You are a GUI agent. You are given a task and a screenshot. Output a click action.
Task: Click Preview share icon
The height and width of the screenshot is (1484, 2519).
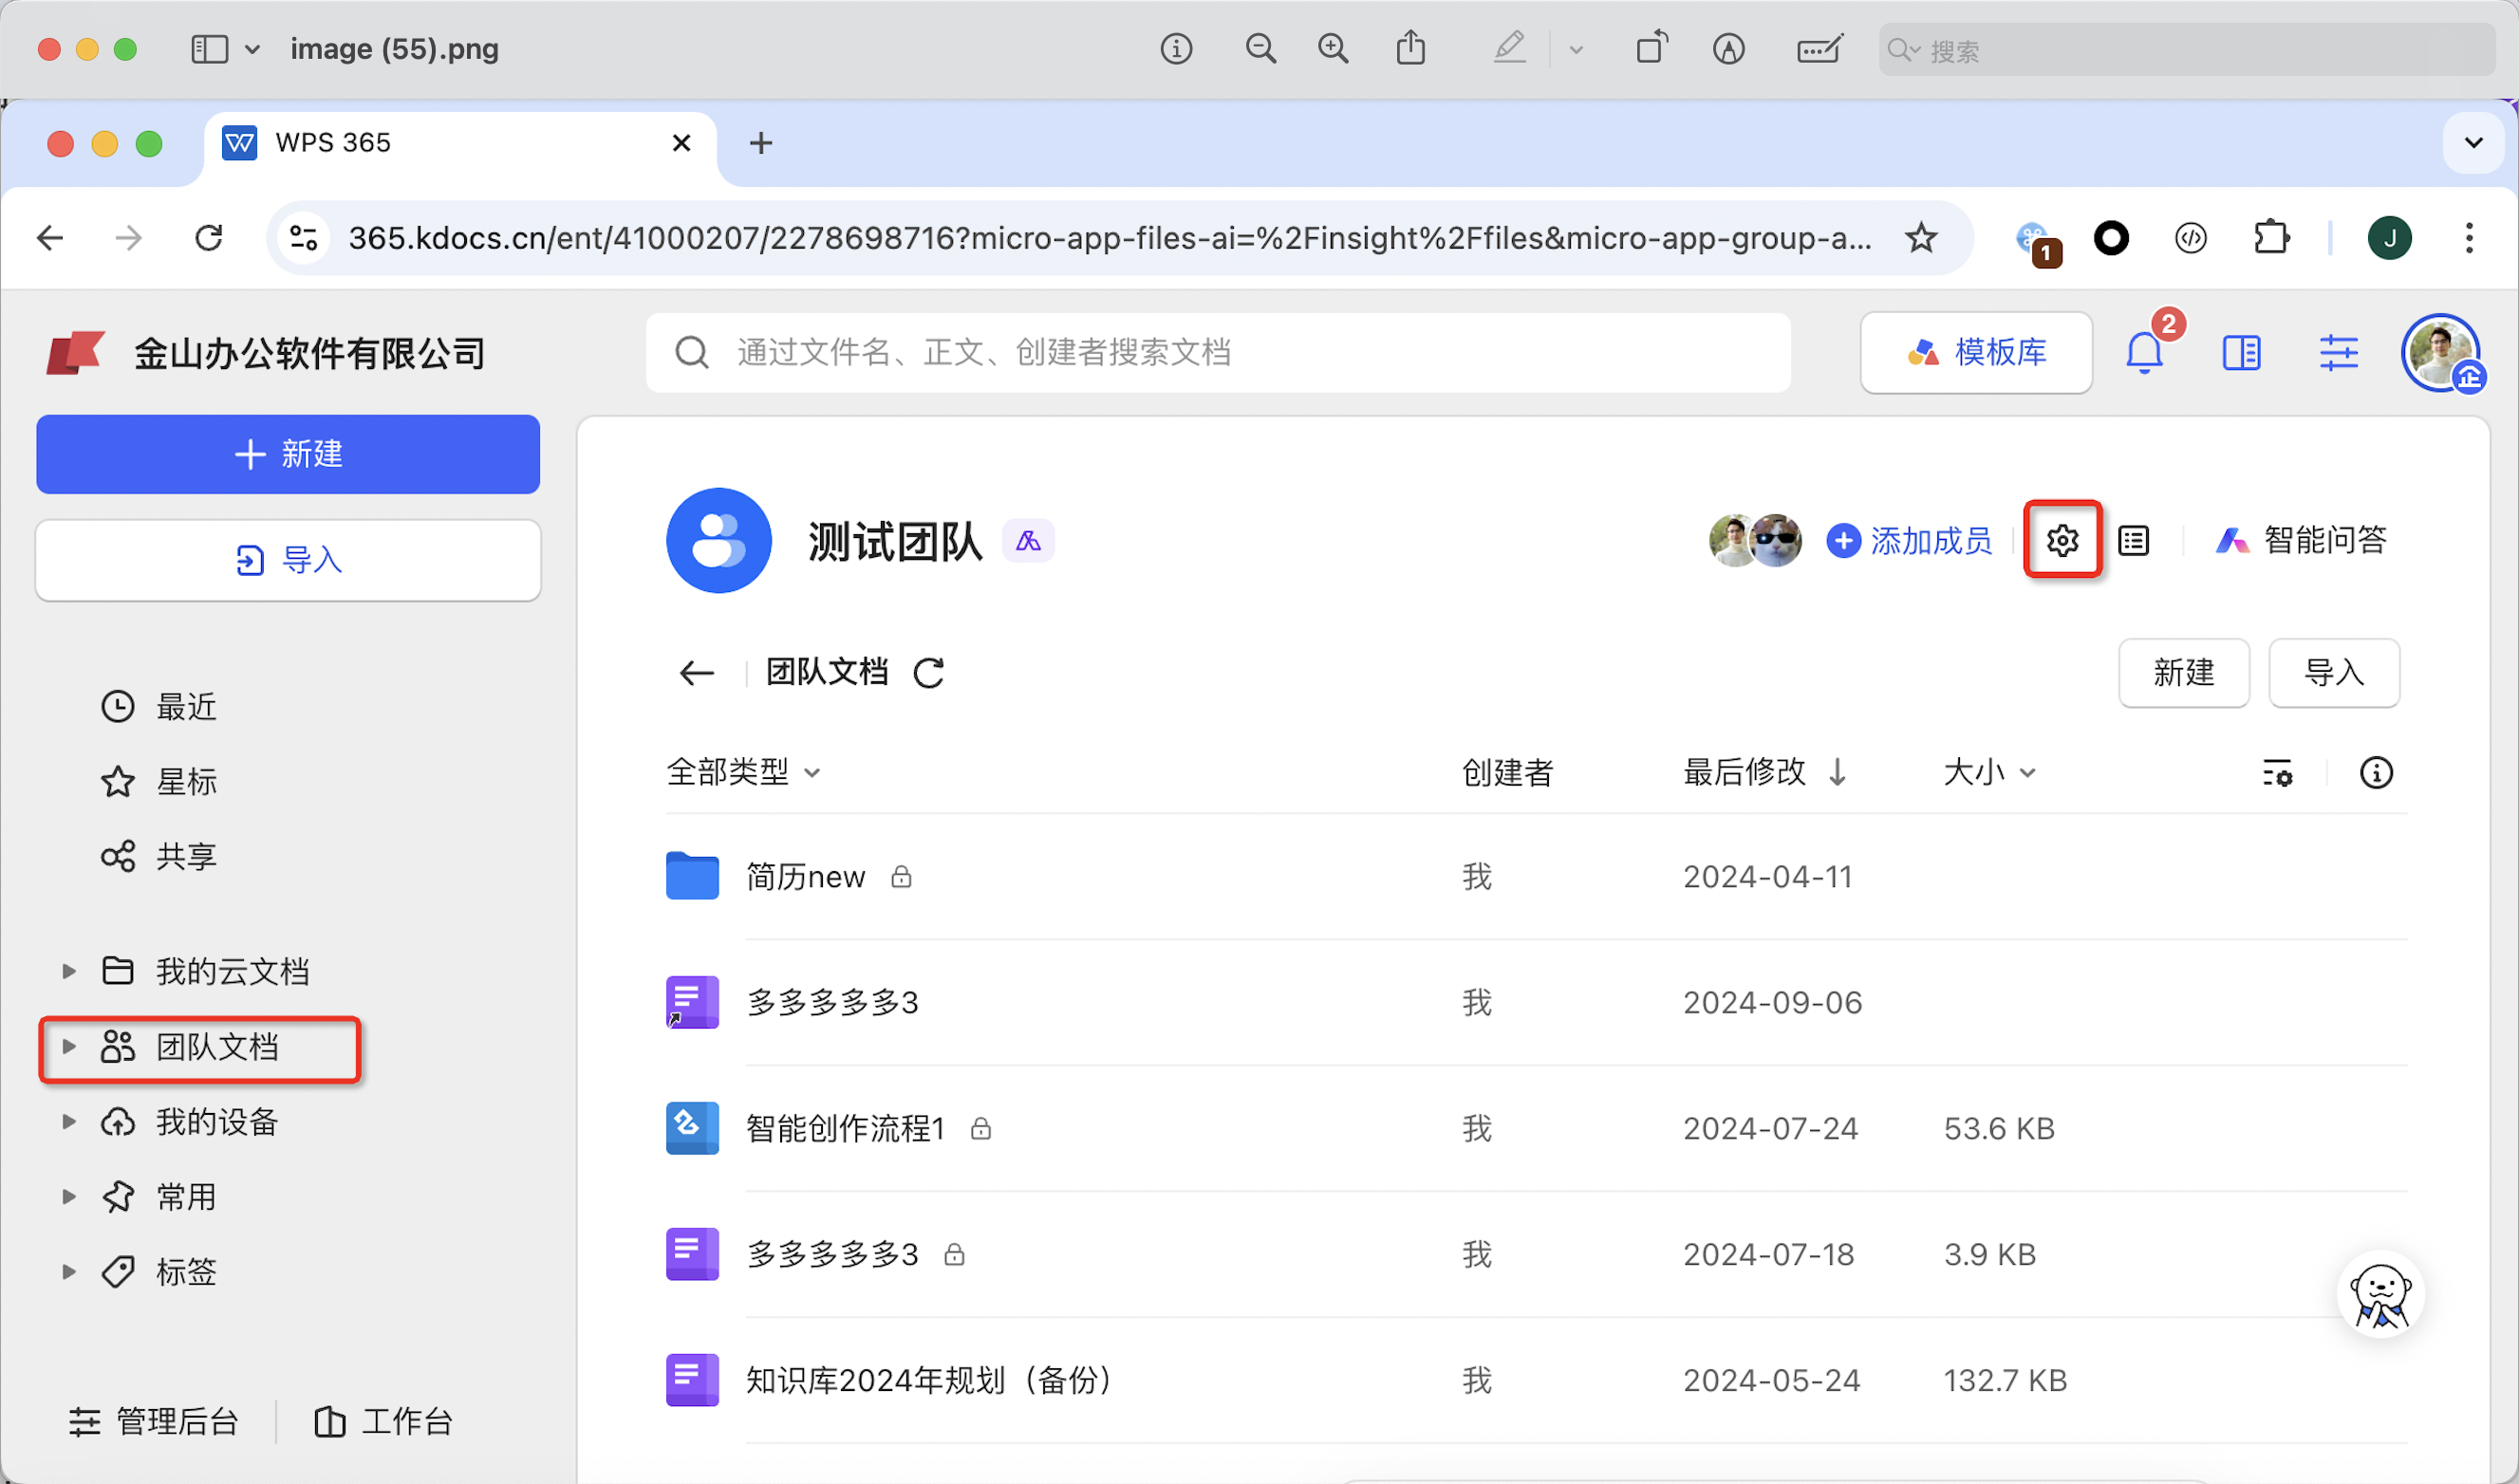pyautogui.click(x=1410, y=48)
